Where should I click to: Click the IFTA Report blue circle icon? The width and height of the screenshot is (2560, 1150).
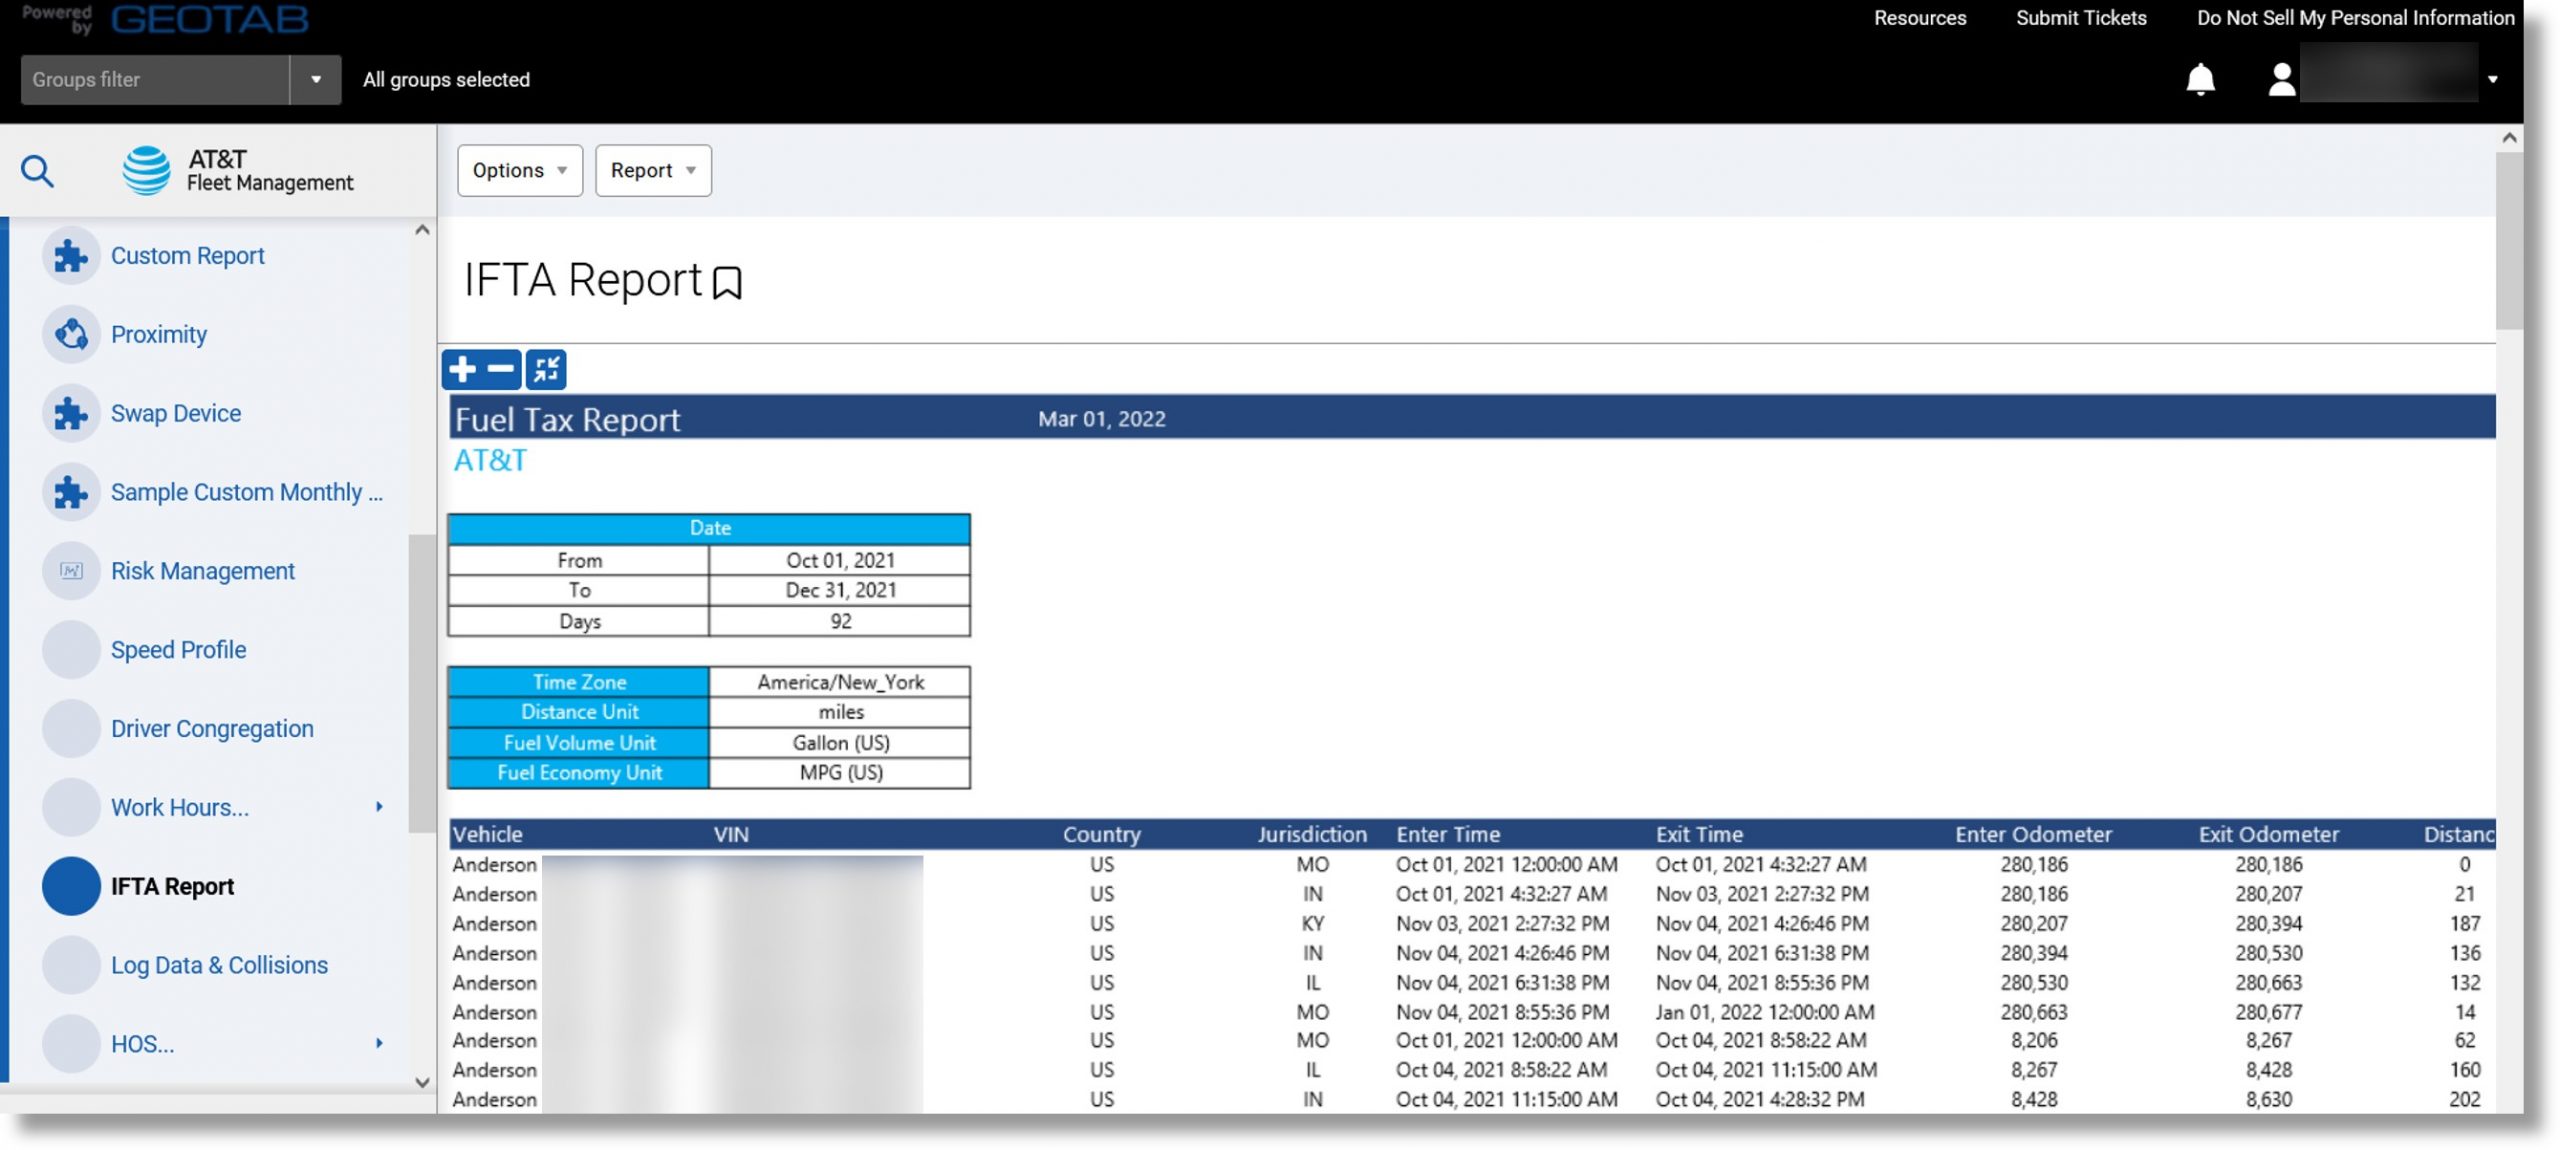click(x=71, y=886)
